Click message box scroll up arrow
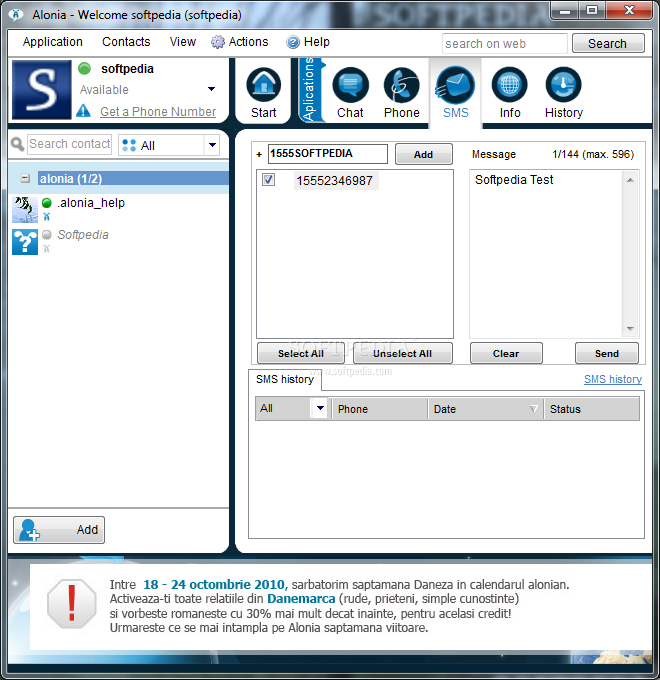 [630, 179]
